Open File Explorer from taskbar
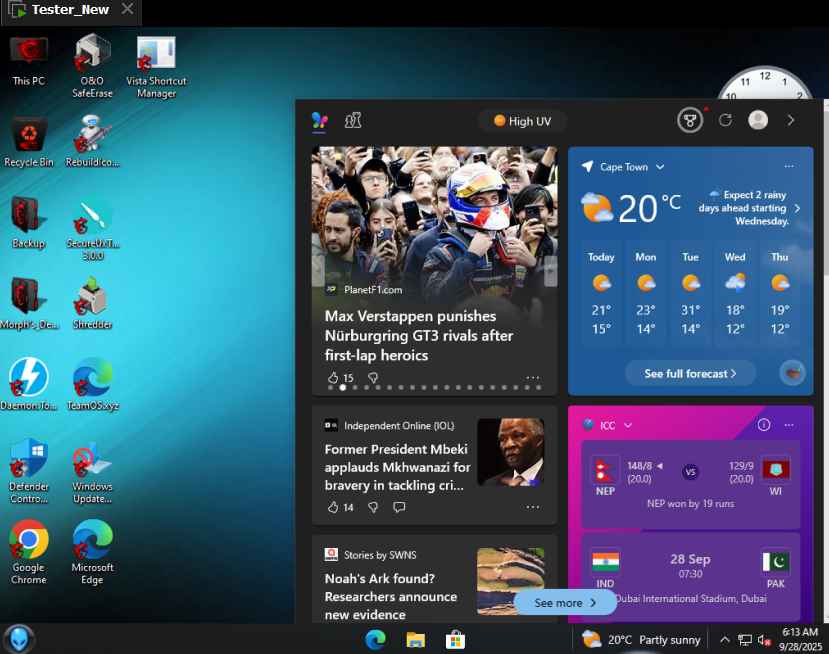The width and height of the screenshot is (829, 654). 416,640
